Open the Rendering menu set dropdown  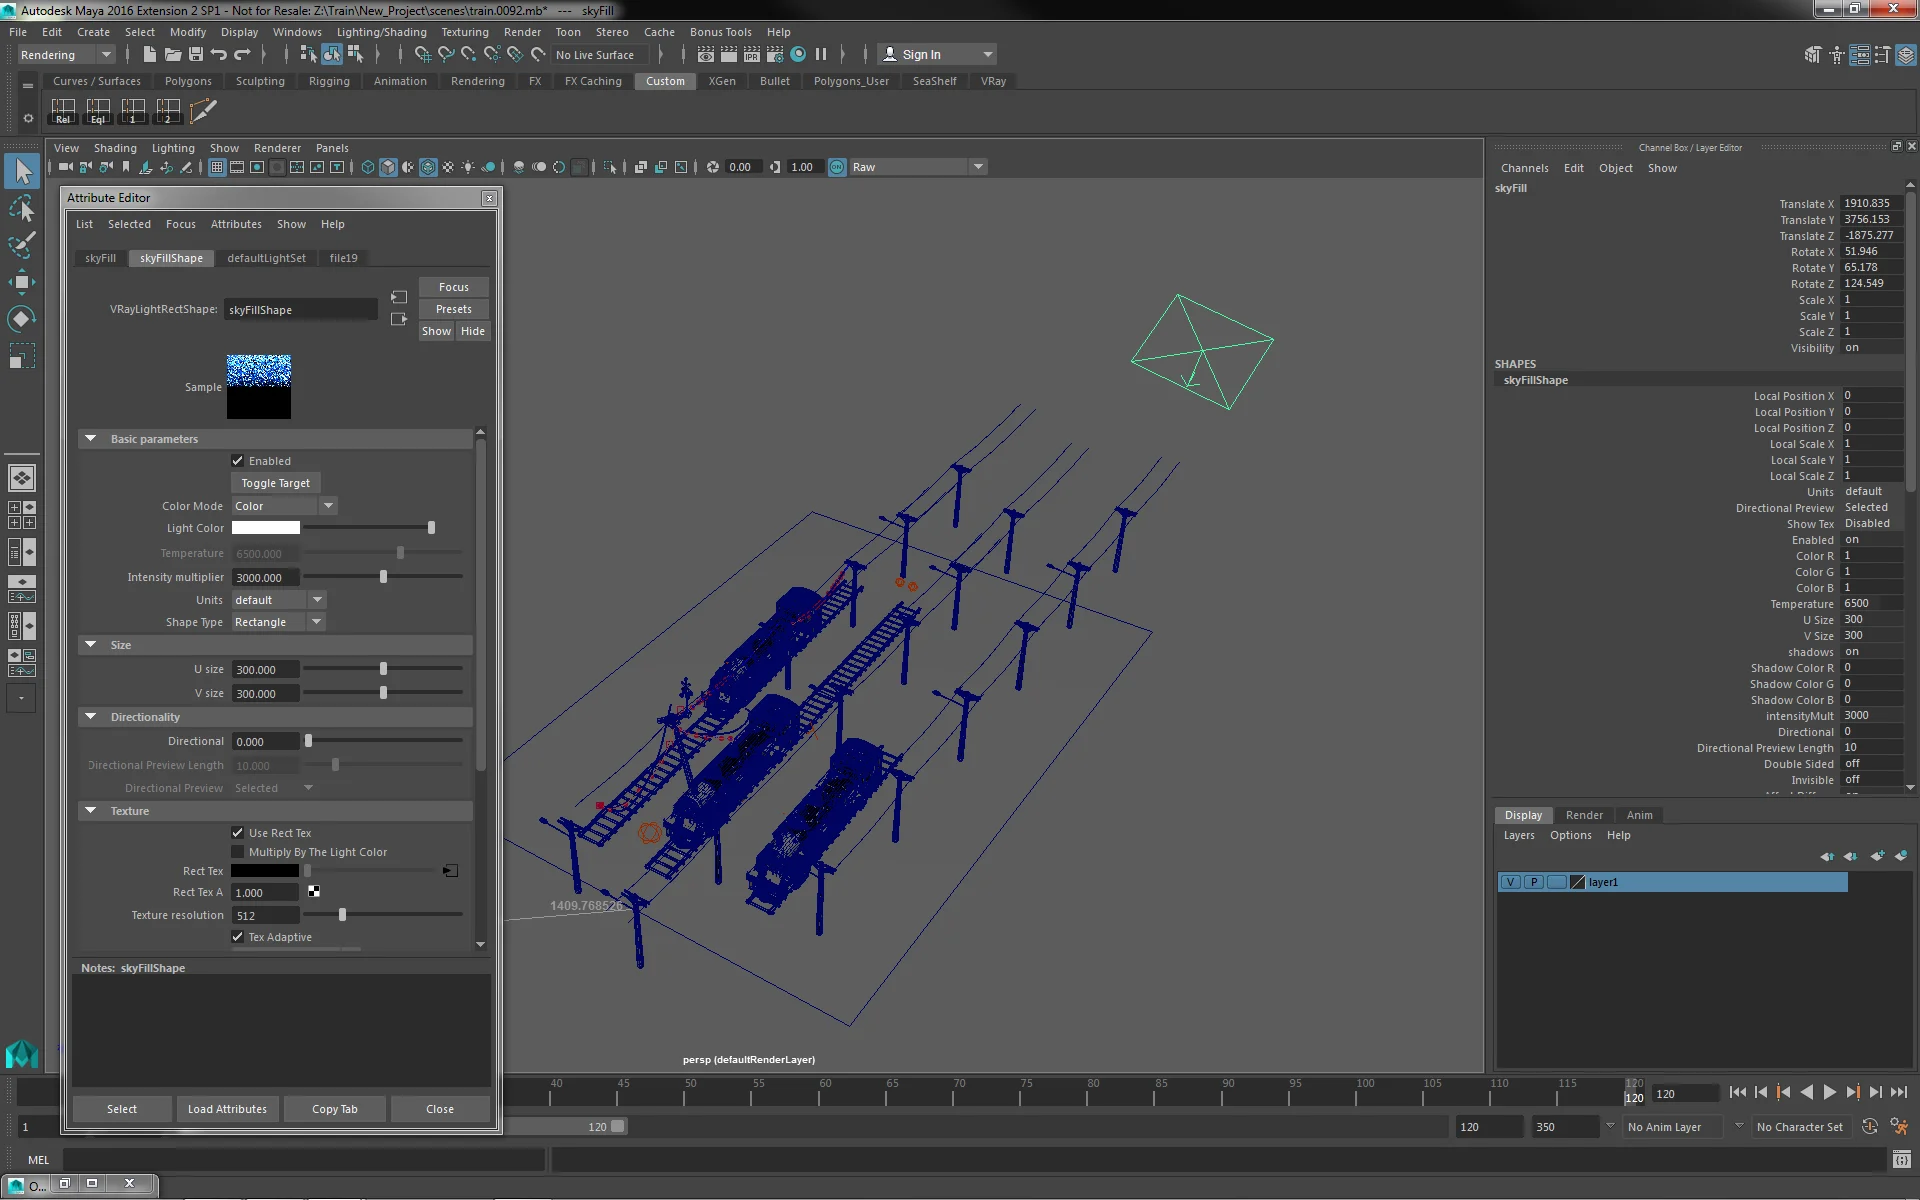click(x=66, y=55)
